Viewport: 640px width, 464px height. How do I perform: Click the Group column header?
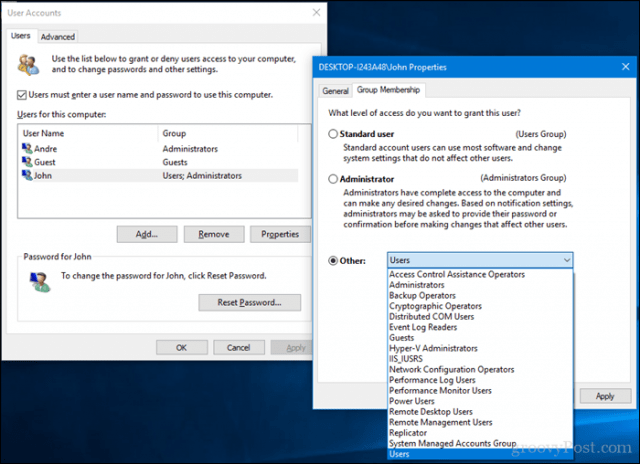pyautogui.click(x=228, y=133)
